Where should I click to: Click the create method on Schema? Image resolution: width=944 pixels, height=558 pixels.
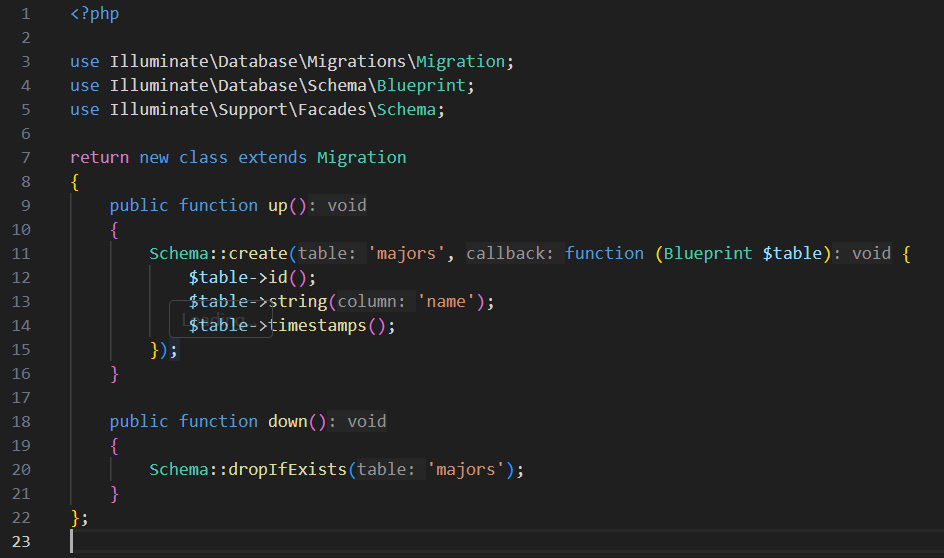click(258, 253)
